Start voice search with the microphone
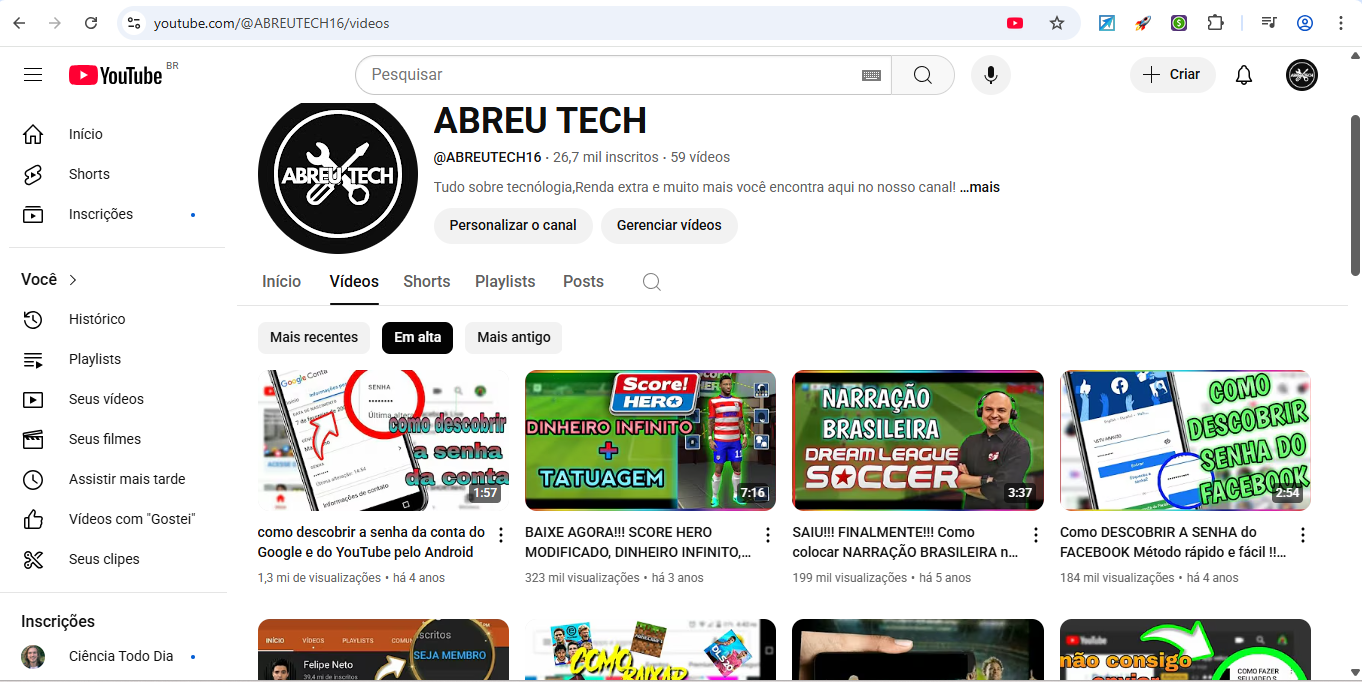The image size is (1362, 682). point(991,75)
